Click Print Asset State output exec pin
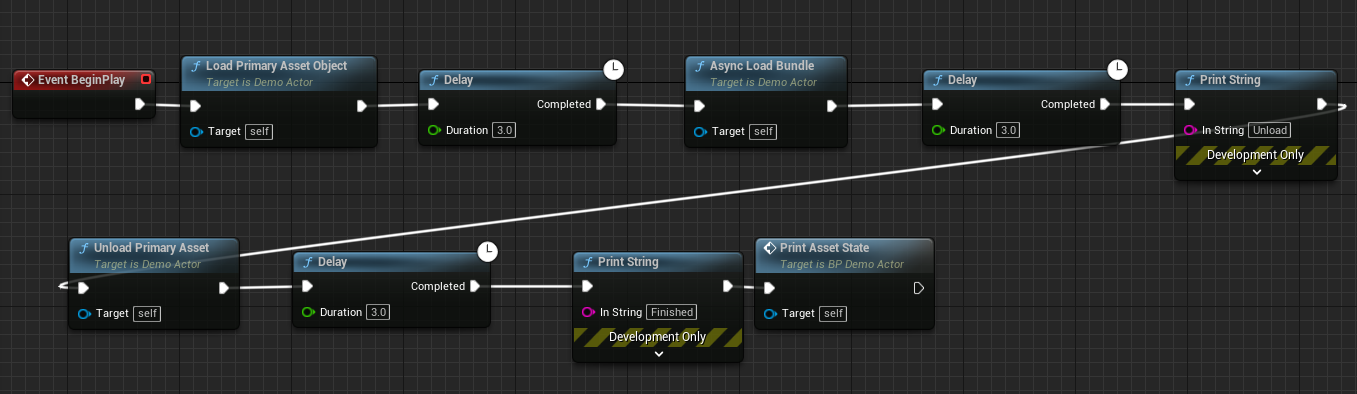 coord(919,288)
